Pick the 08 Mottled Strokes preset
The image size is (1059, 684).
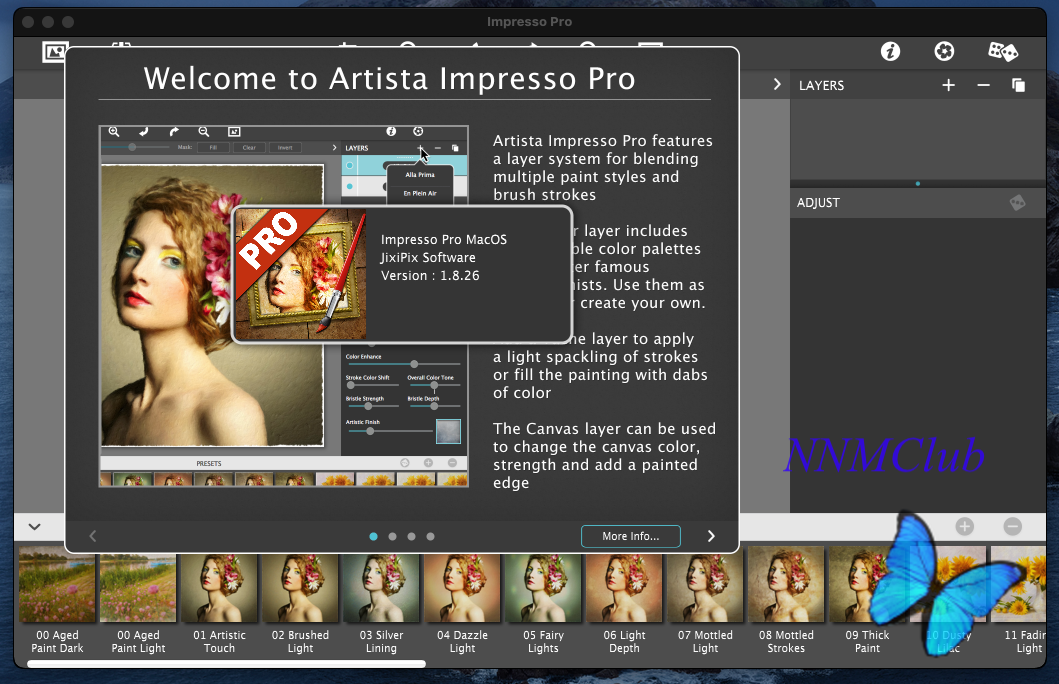[787, 601]
